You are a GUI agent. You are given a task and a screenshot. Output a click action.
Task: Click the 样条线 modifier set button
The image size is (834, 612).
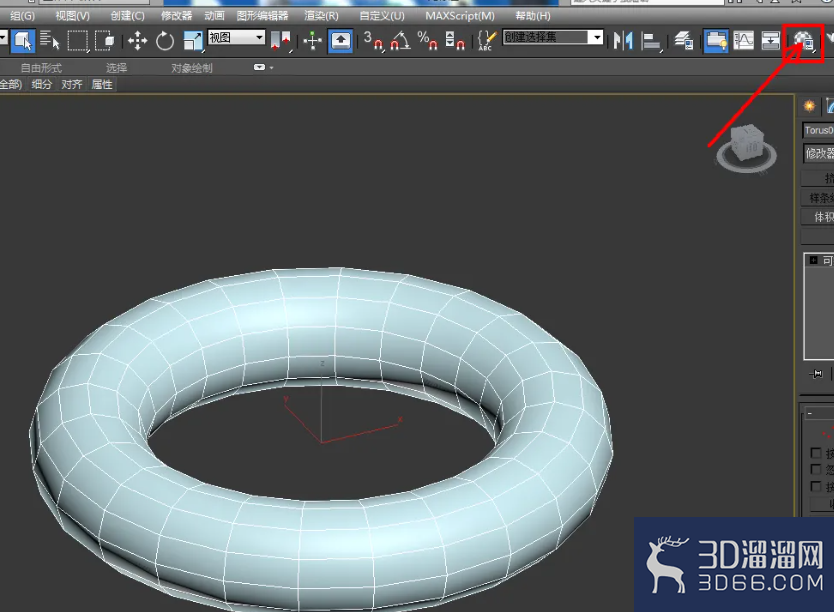coord(818,198)
